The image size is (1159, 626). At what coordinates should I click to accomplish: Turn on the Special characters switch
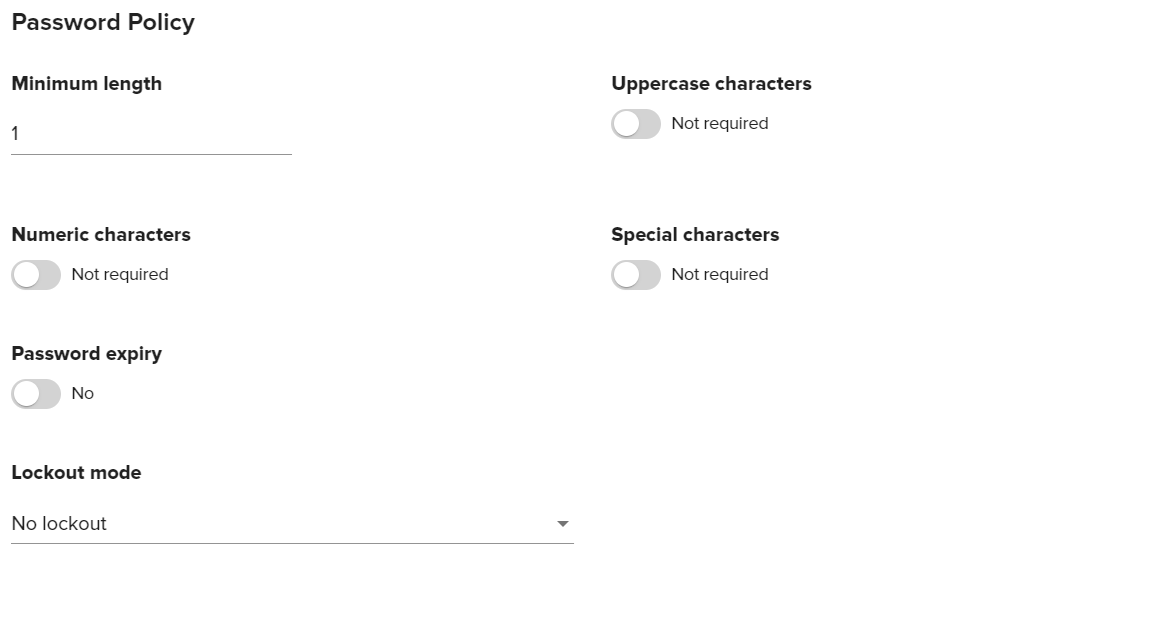tap(636, 275)
